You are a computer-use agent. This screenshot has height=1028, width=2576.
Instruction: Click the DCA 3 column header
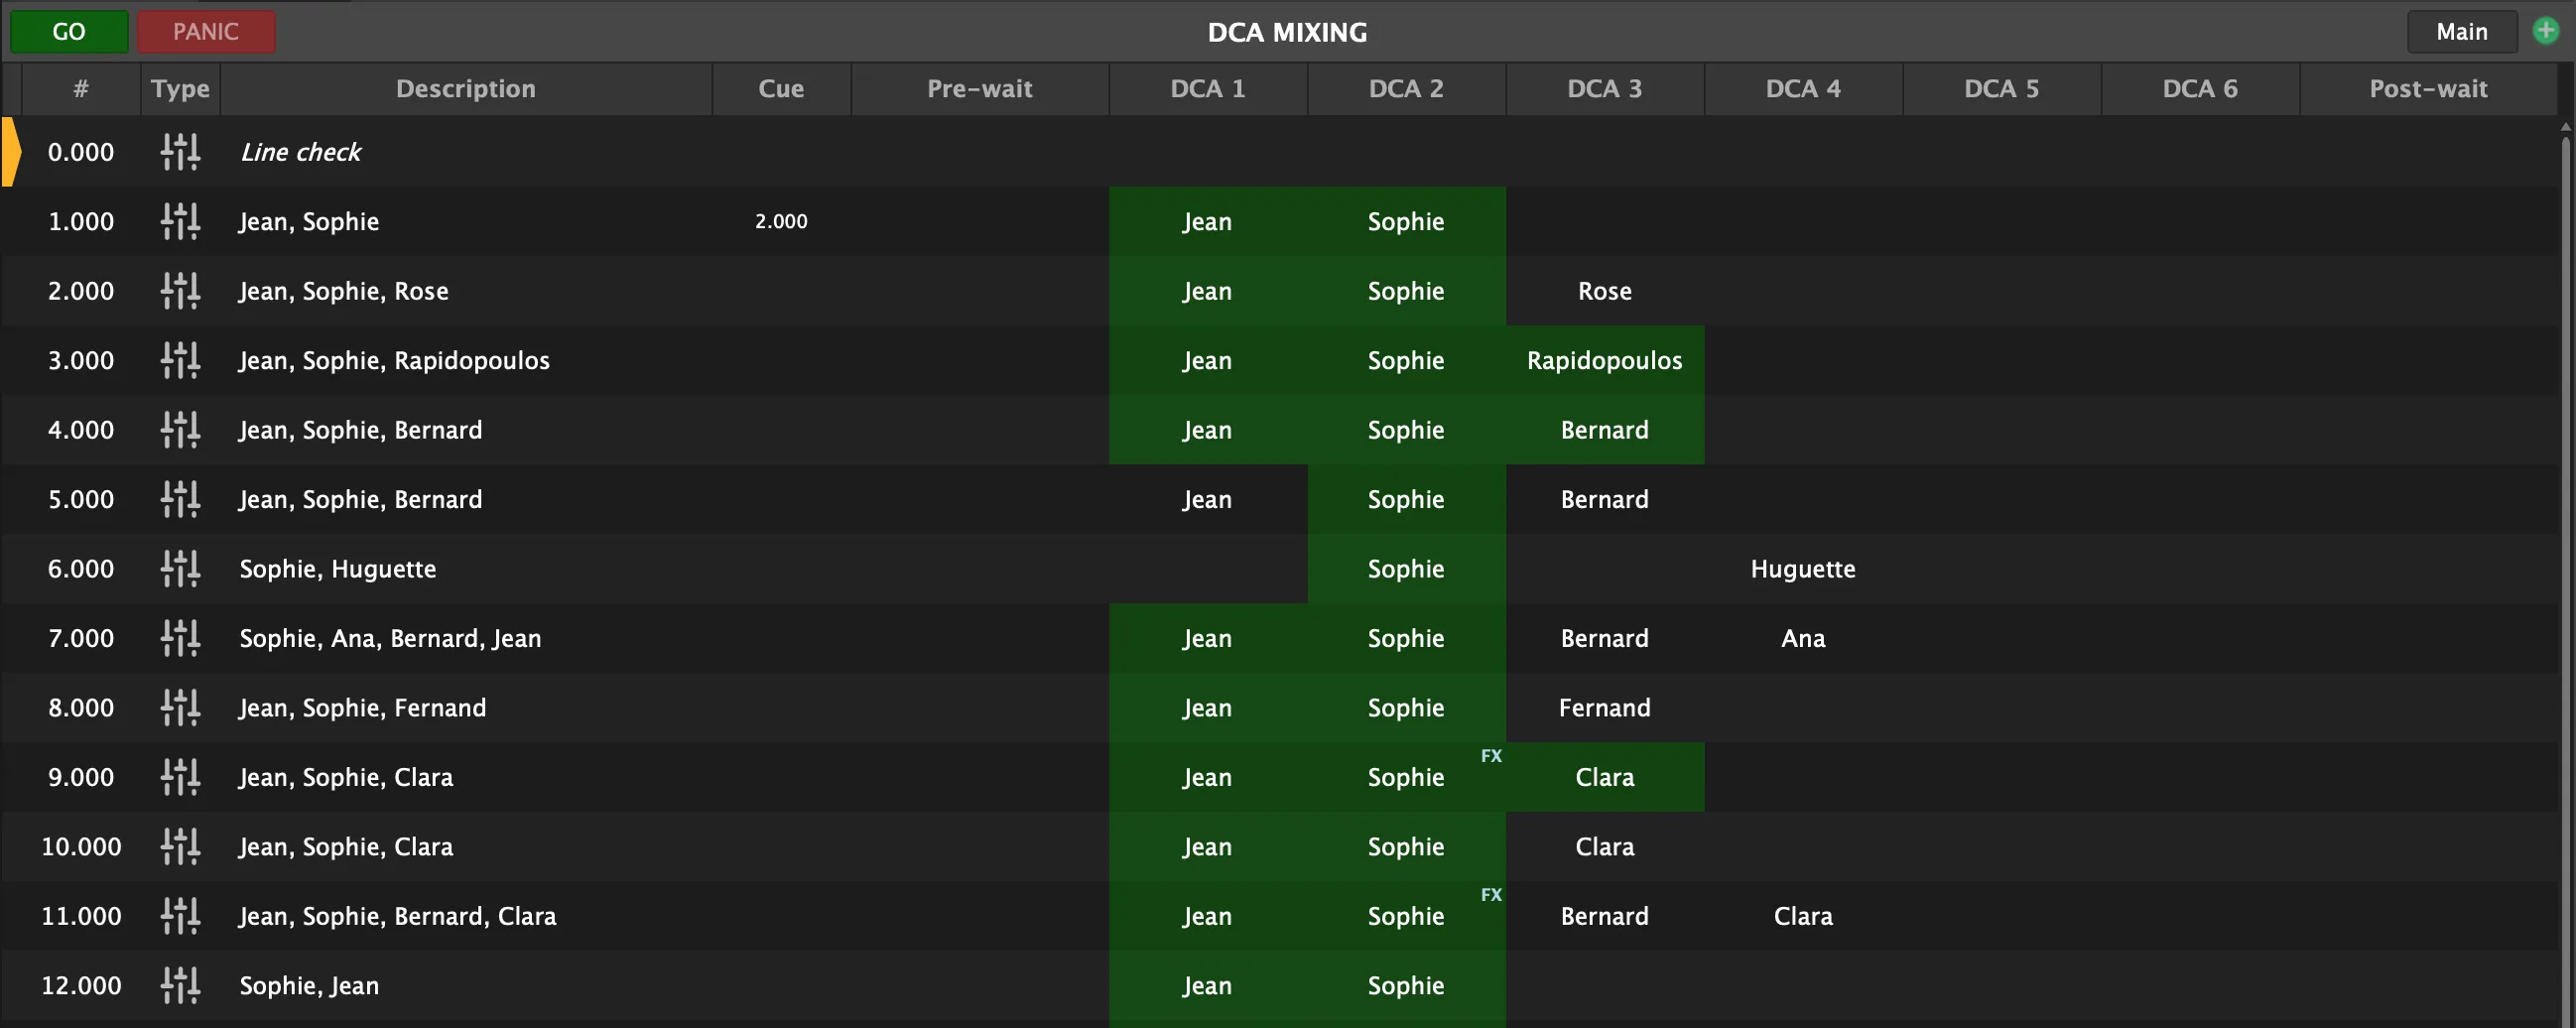click(x=1604, y=89)
